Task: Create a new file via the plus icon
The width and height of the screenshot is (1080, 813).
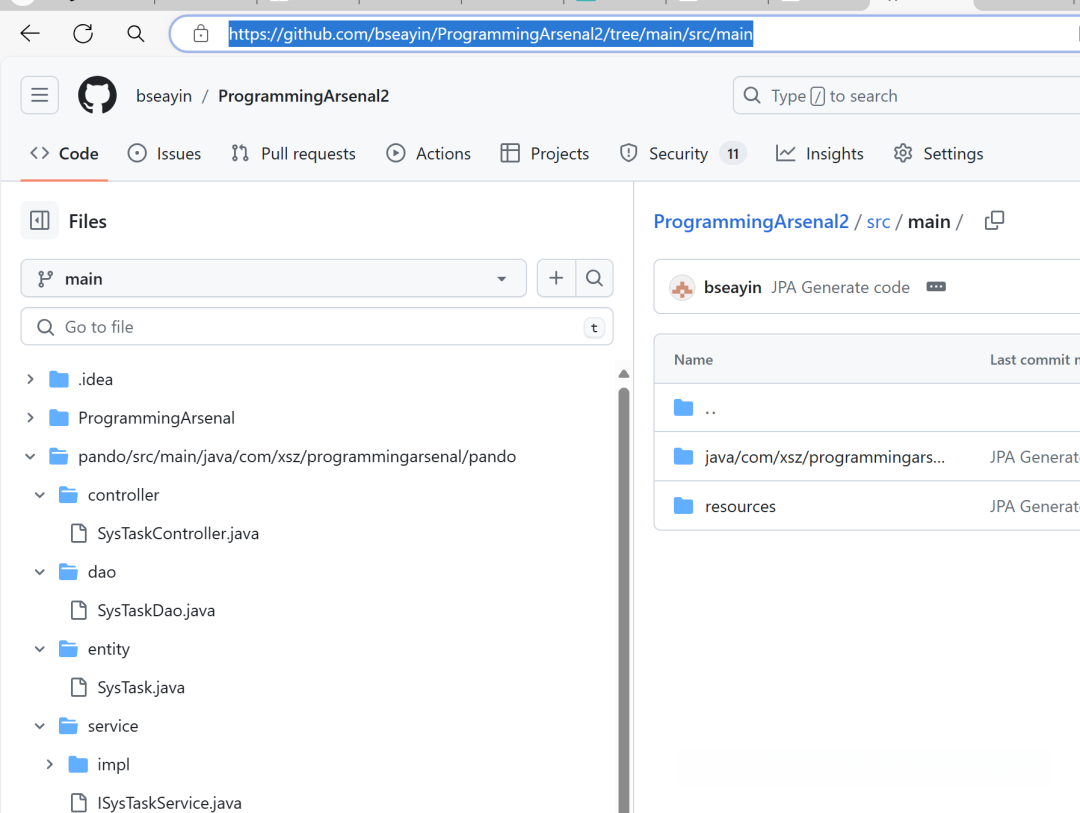Action: (x=556, y=278)
